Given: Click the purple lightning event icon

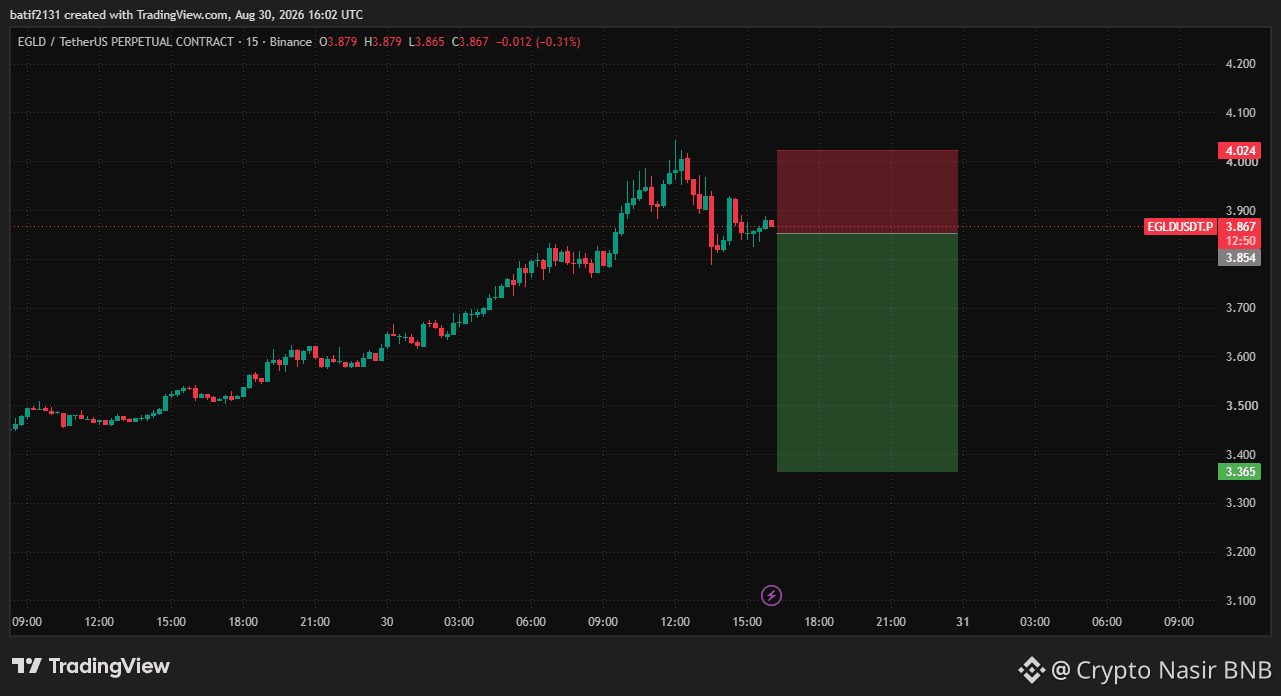Looking at the screenshot, I should (x=771, y=596).
